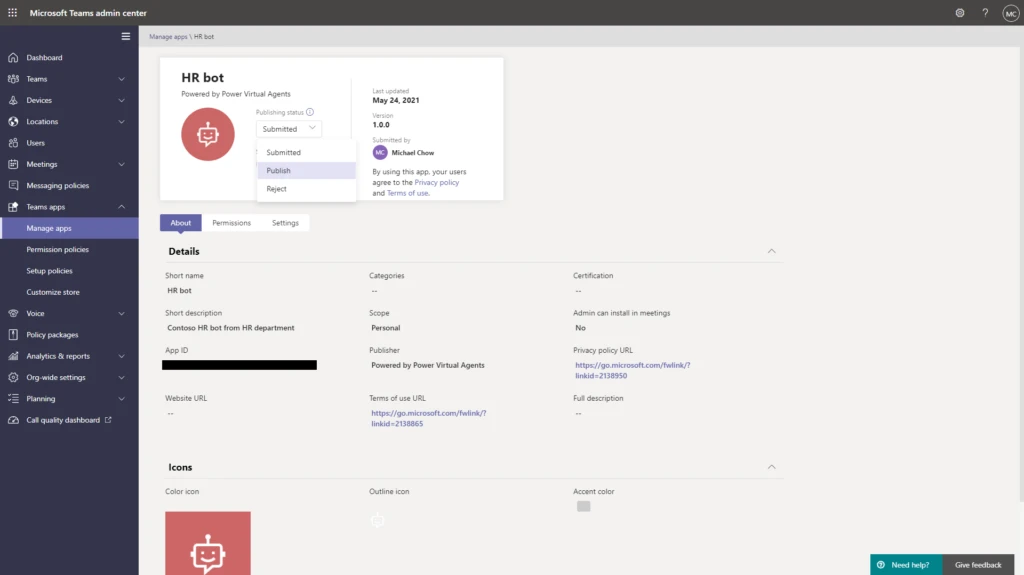The width and height of the screenshot is (1024, 575).
Task: Switch to the Settings tab
Action: coord(285,223)
